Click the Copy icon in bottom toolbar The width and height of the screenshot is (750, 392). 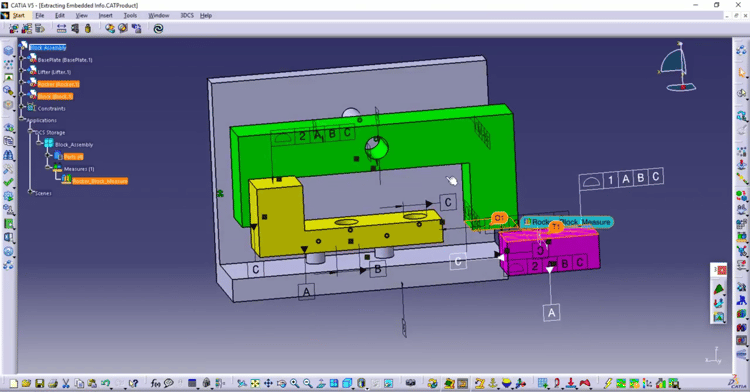79,383
